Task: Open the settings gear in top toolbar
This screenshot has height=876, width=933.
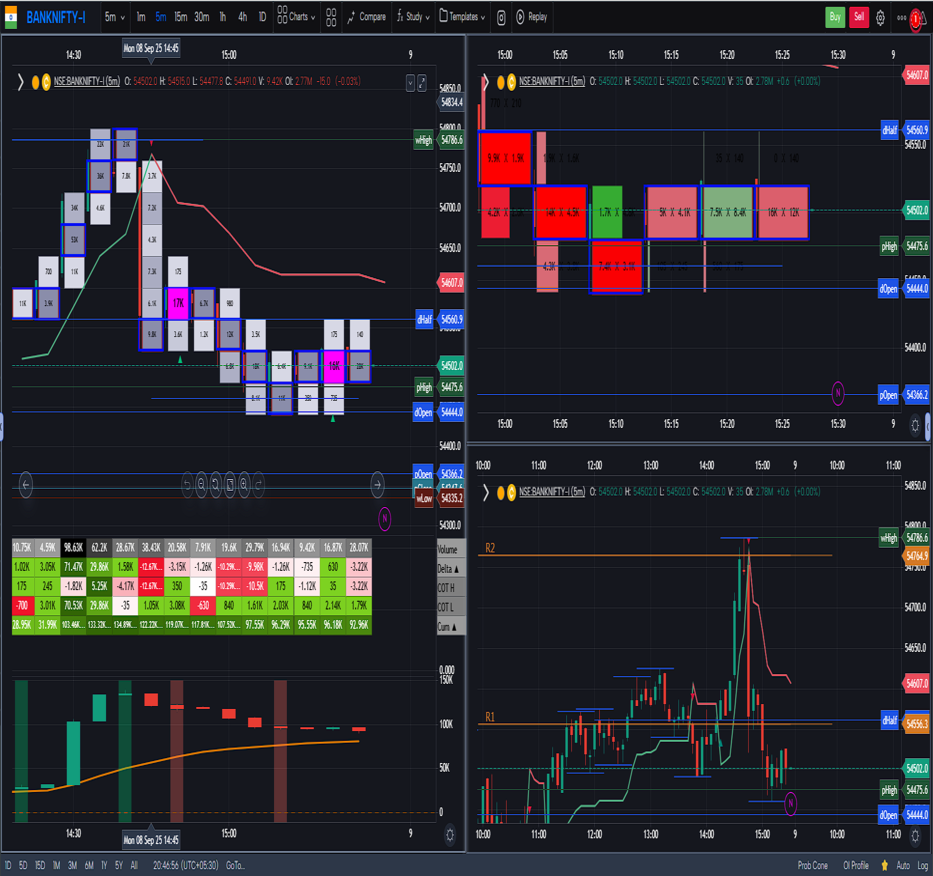Action: [880, 17]
